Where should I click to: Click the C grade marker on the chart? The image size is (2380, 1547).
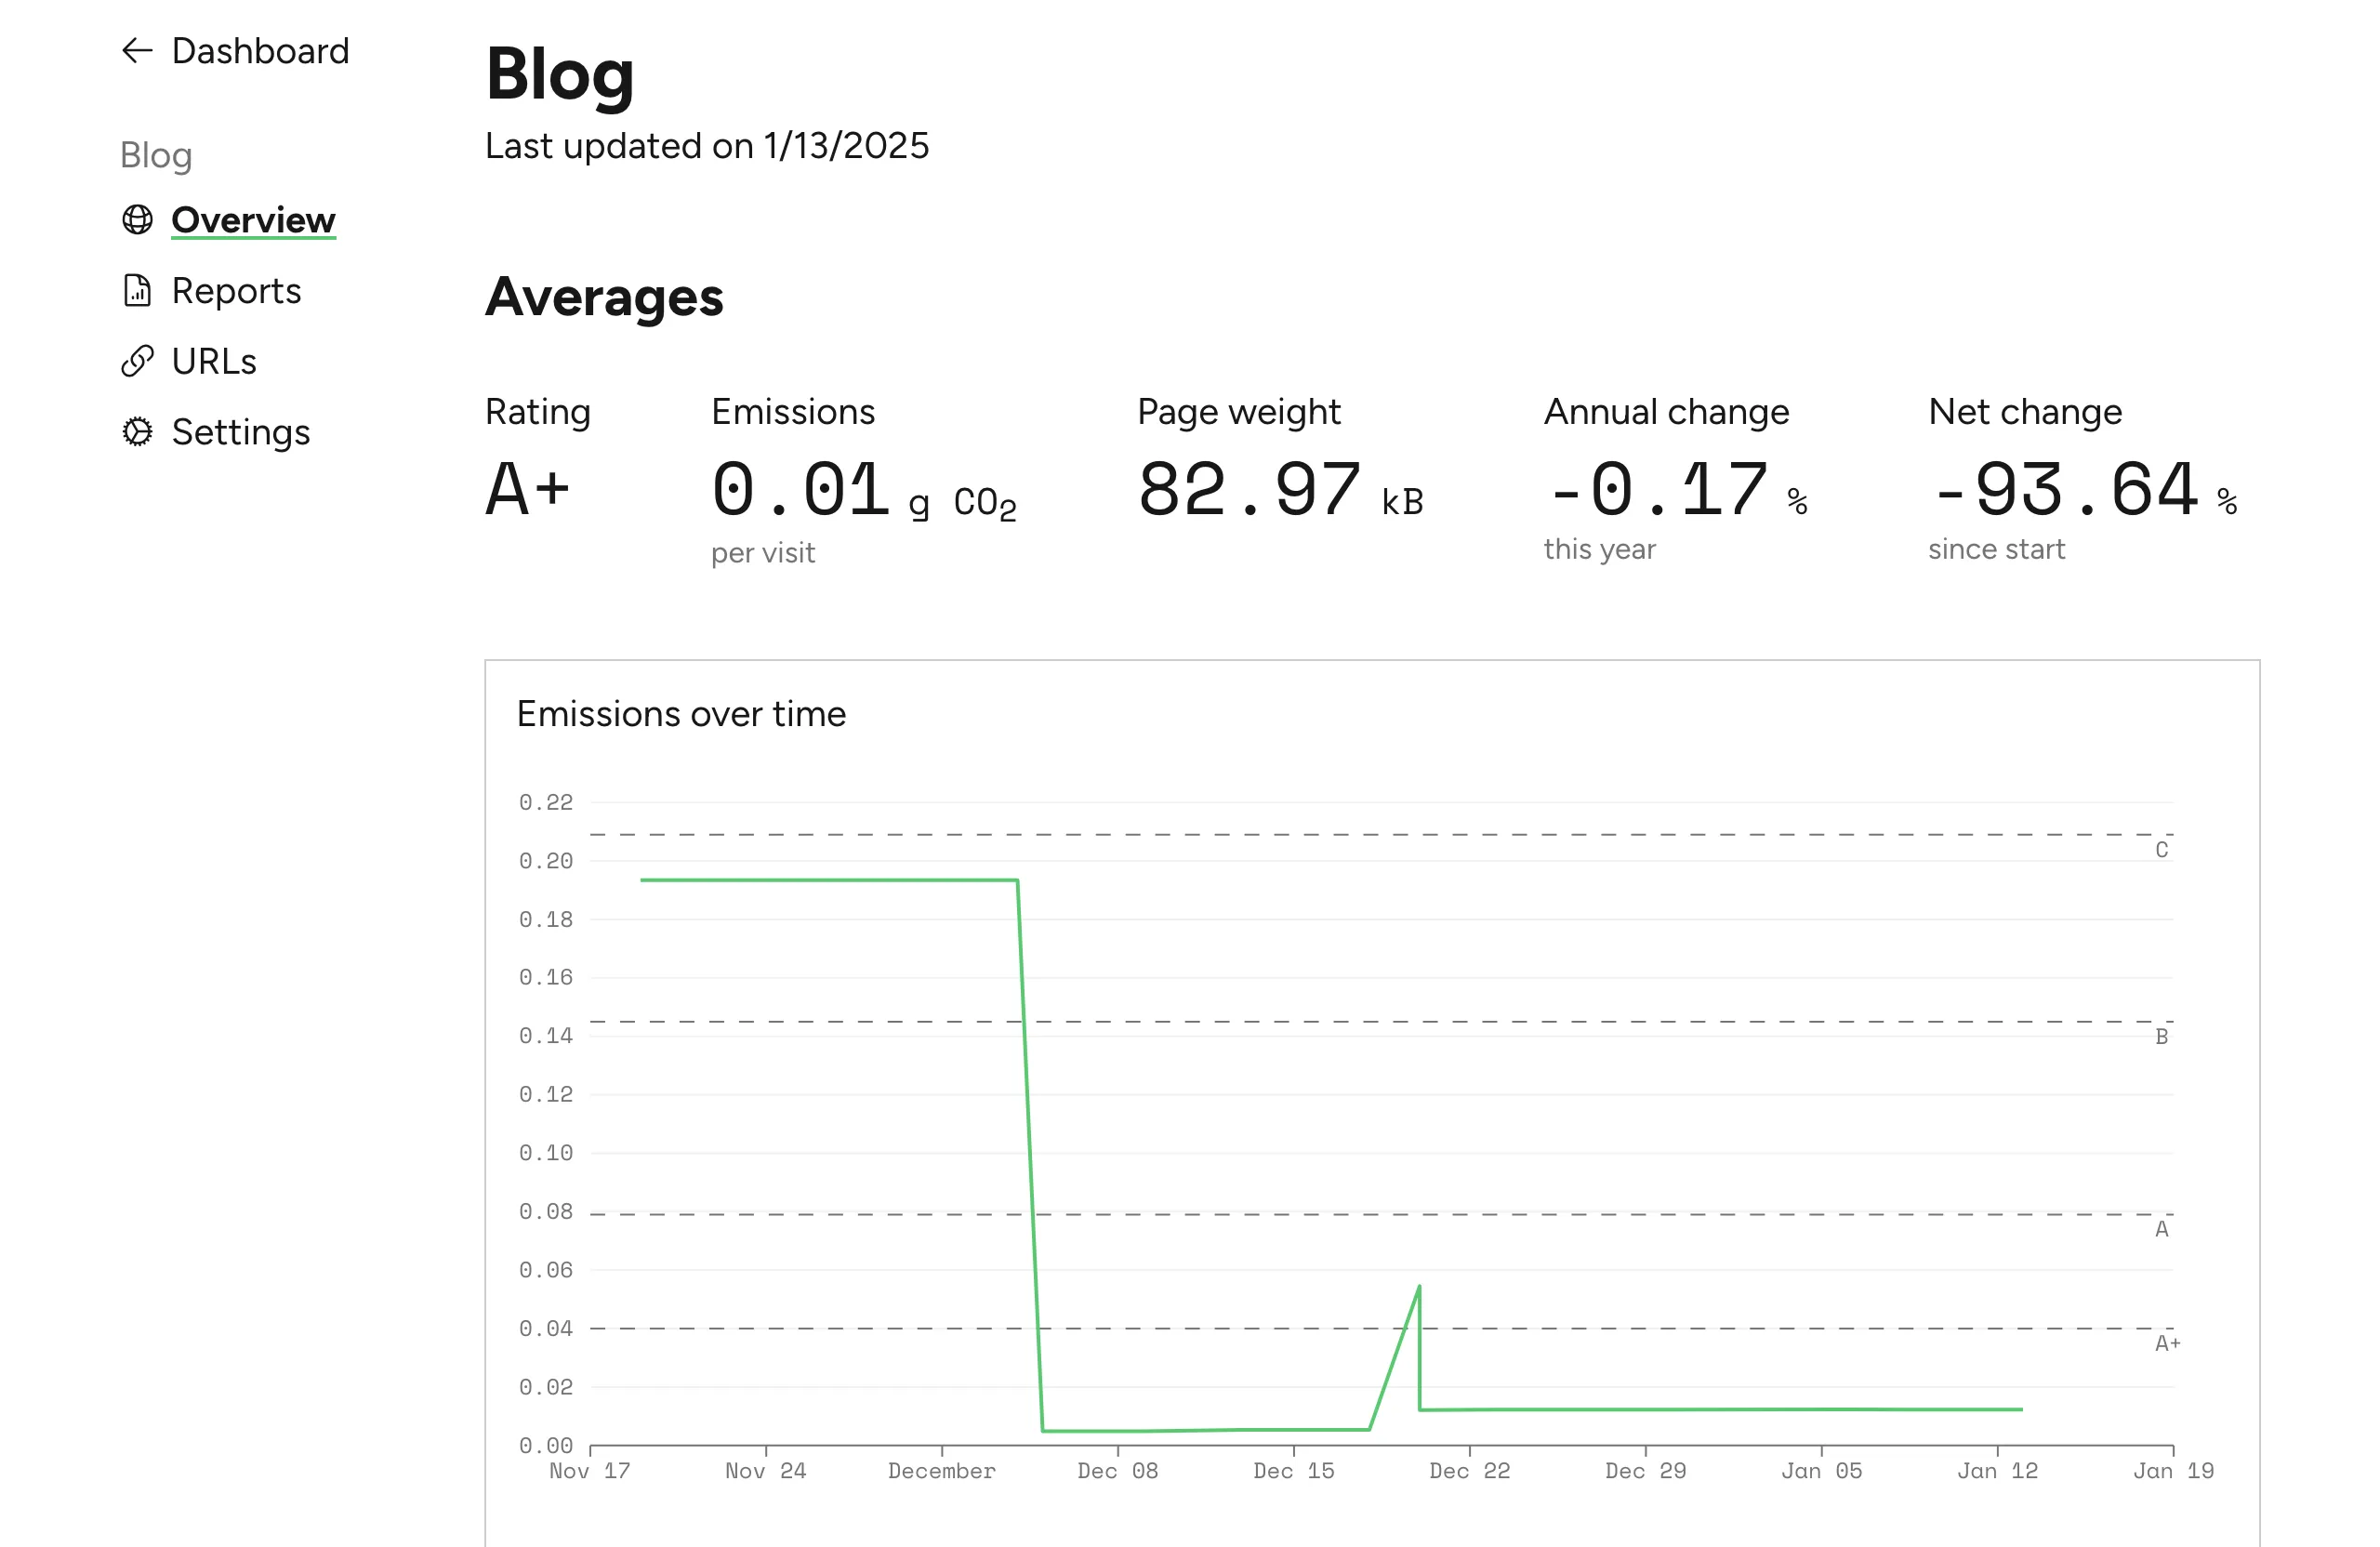pyautogui.click(x=2162, y=849)
